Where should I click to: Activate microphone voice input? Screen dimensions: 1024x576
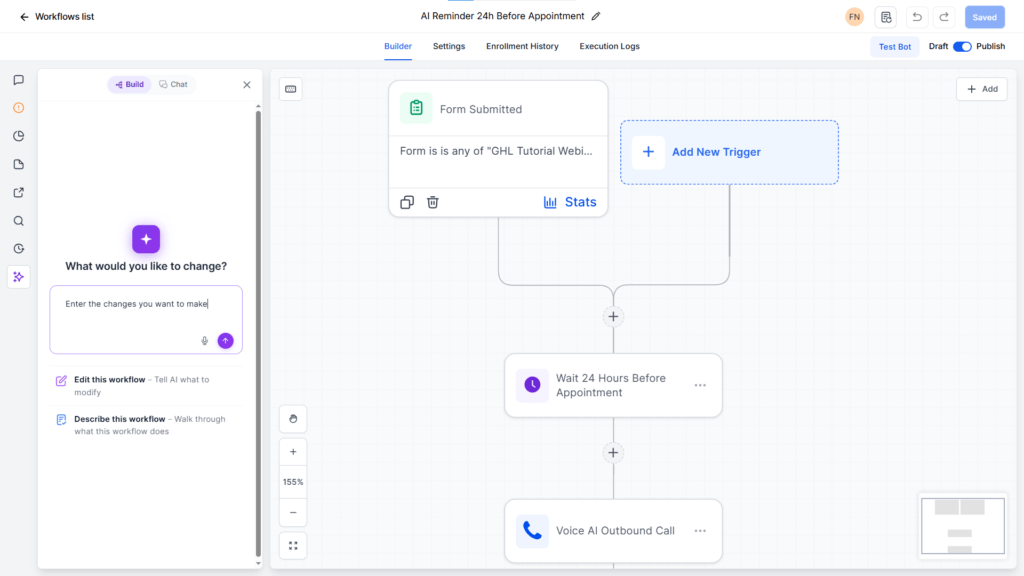[x=204, y=341]
